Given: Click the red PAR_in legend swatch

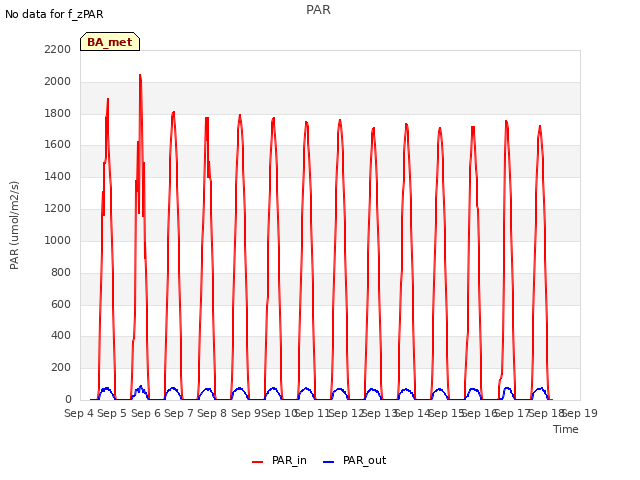Looking at the screenshot, I should click(258, 462).
